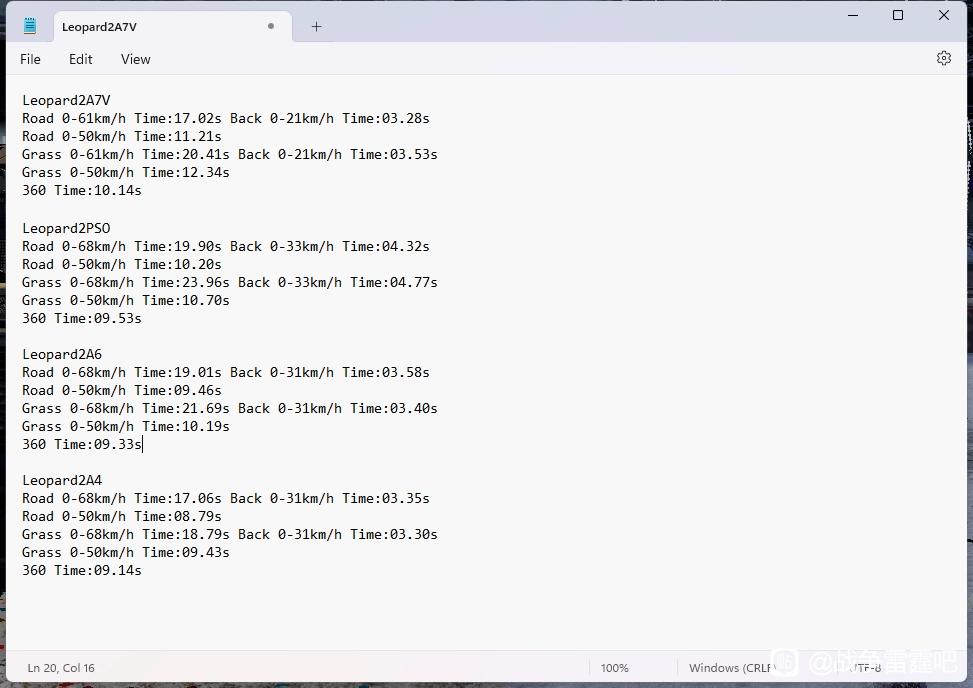973x688 pixels.
Task: Place cursor in line 'Road 0-68km/h Time:19.01s'
Action: [x=122, y=372]
